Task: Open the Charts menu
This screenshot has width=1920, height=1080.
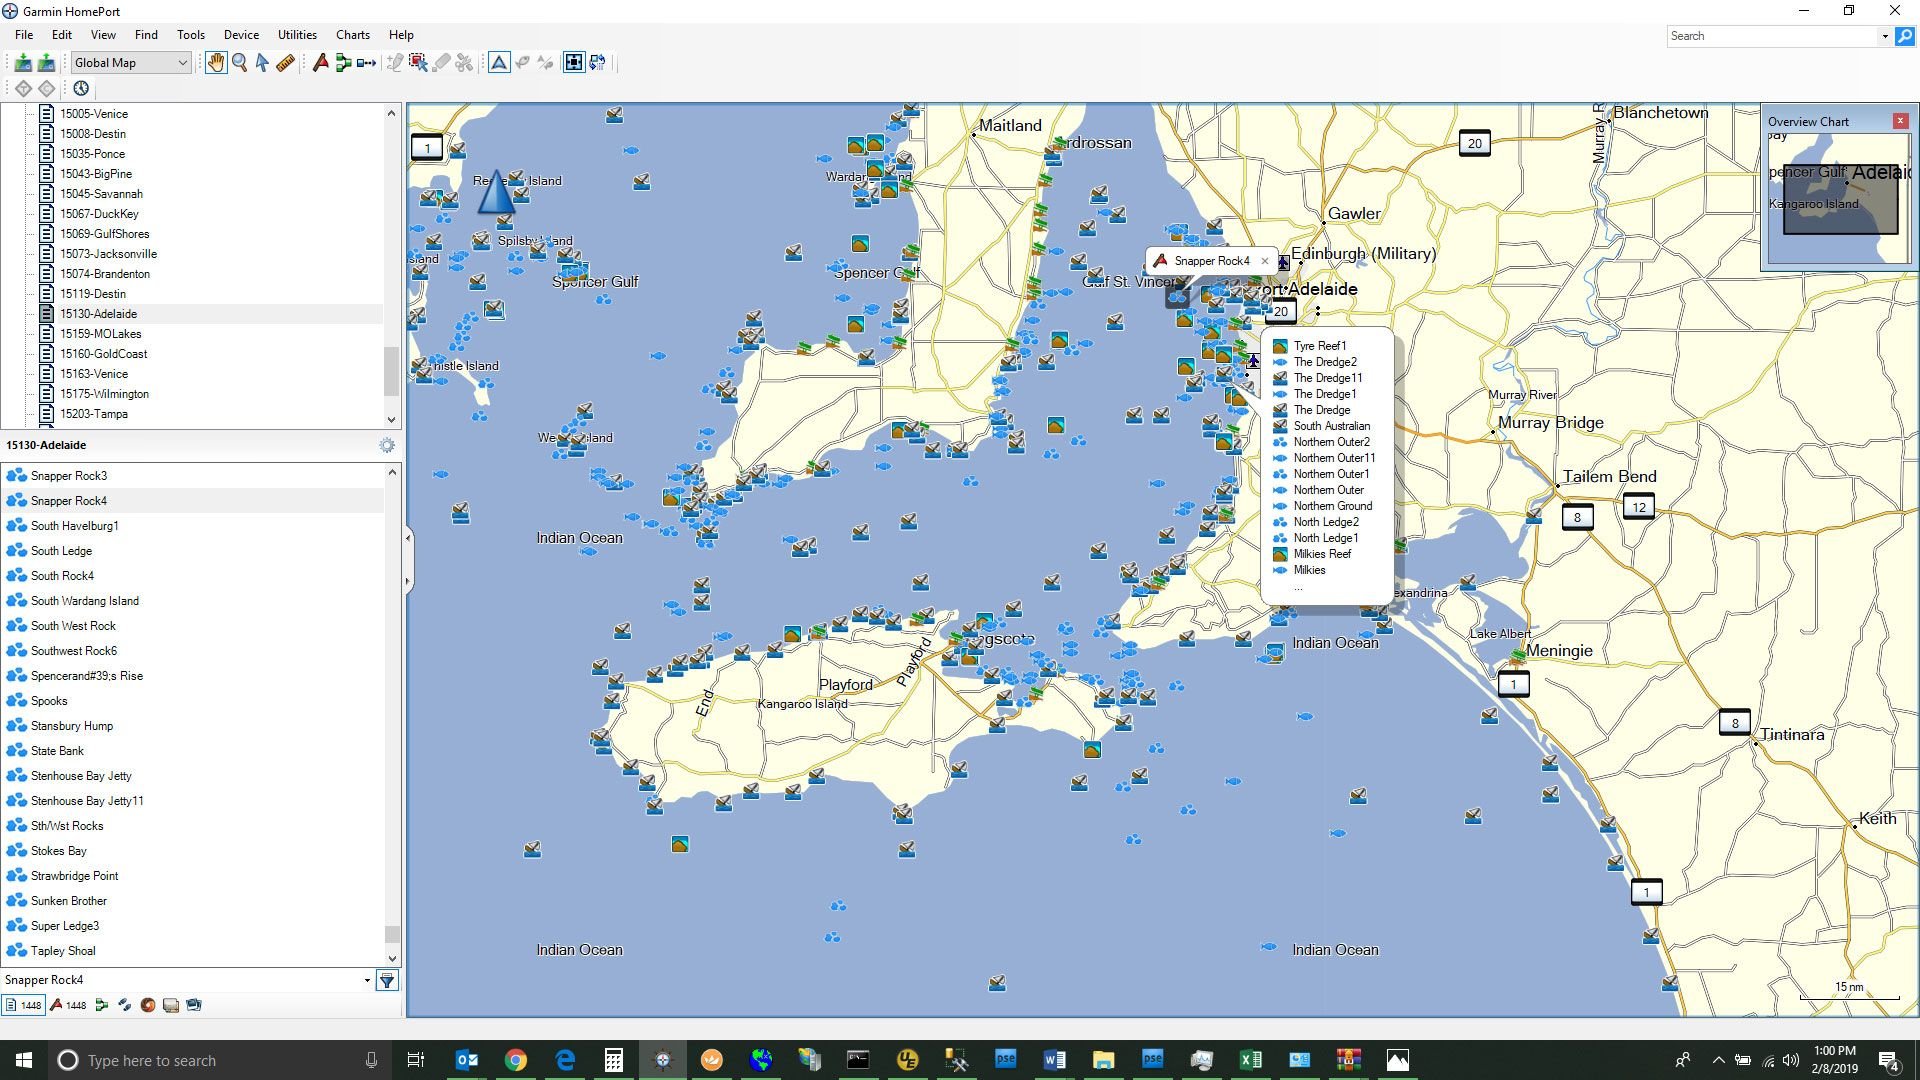Action: click(353, 34)
